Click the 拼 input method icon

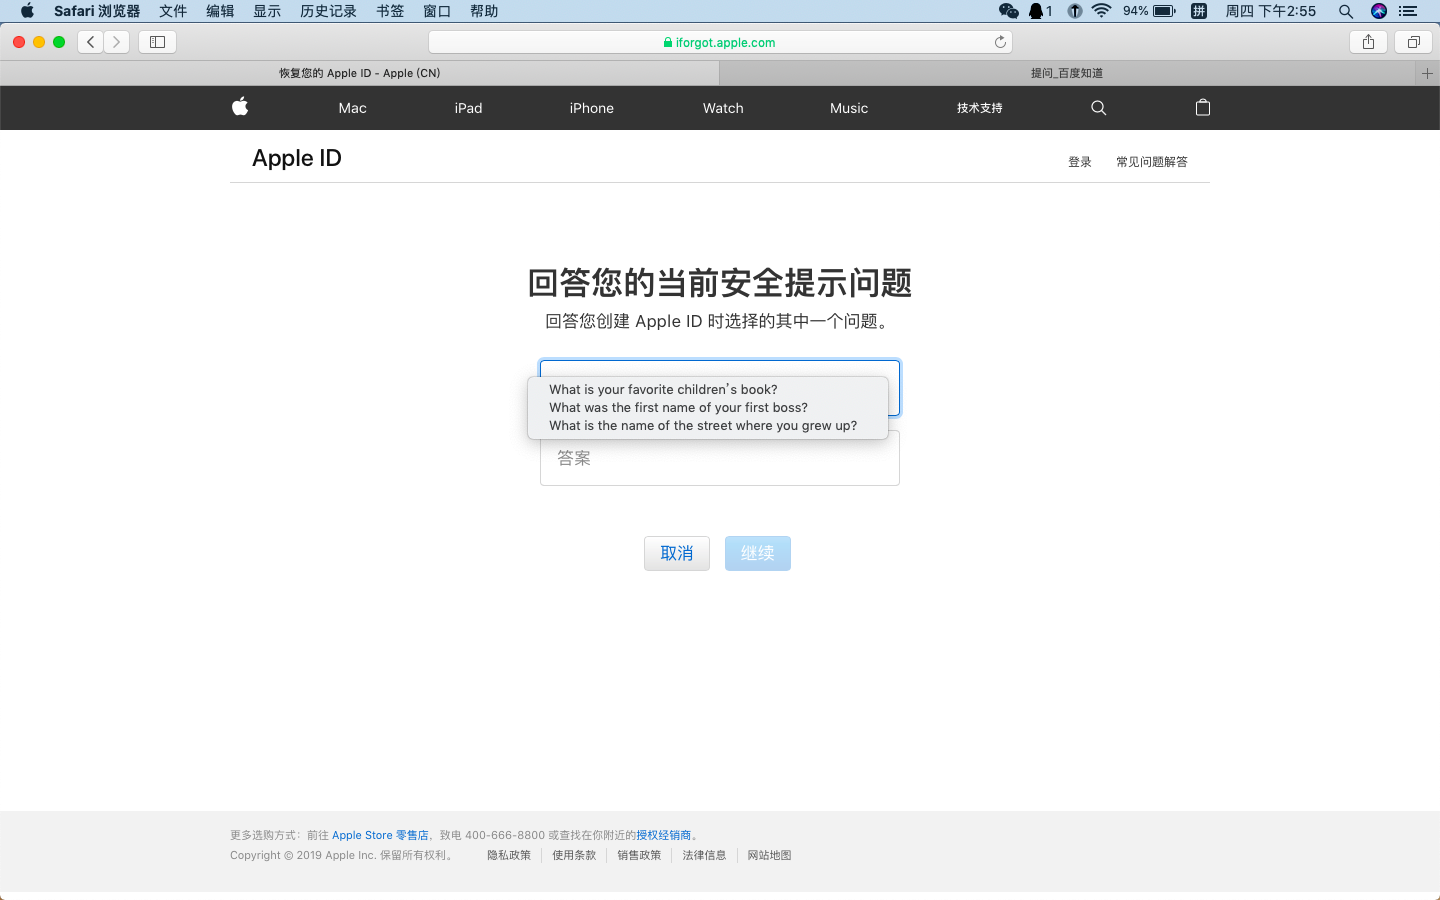pos(1199,11)
